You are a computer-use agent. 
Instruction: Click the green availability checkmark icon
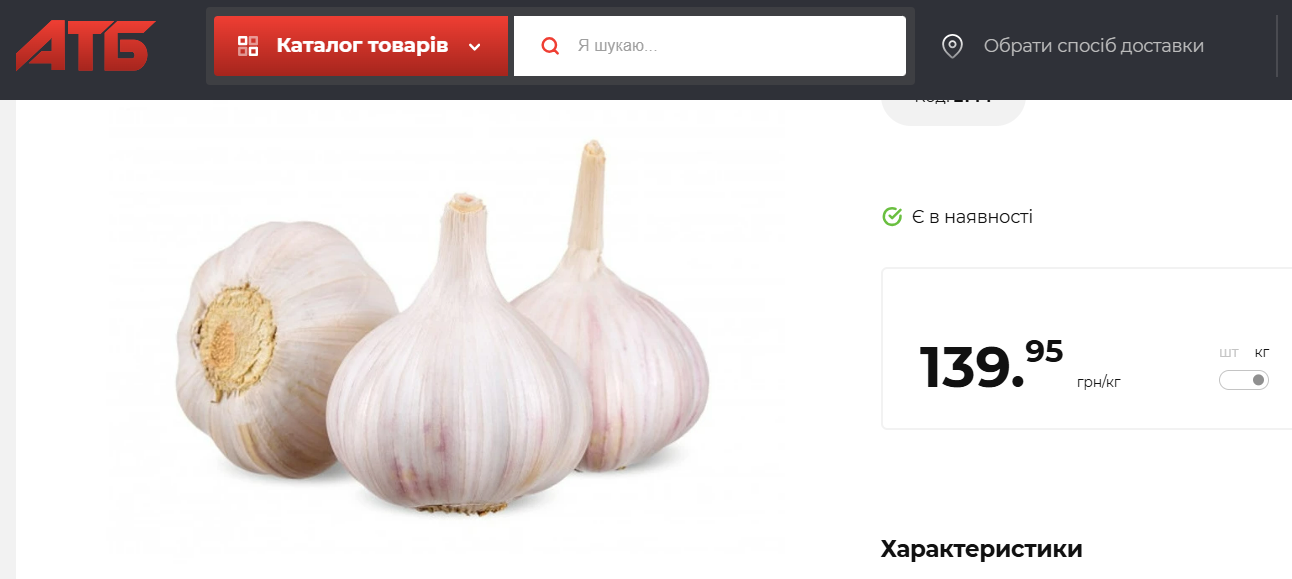pos(892,216)
